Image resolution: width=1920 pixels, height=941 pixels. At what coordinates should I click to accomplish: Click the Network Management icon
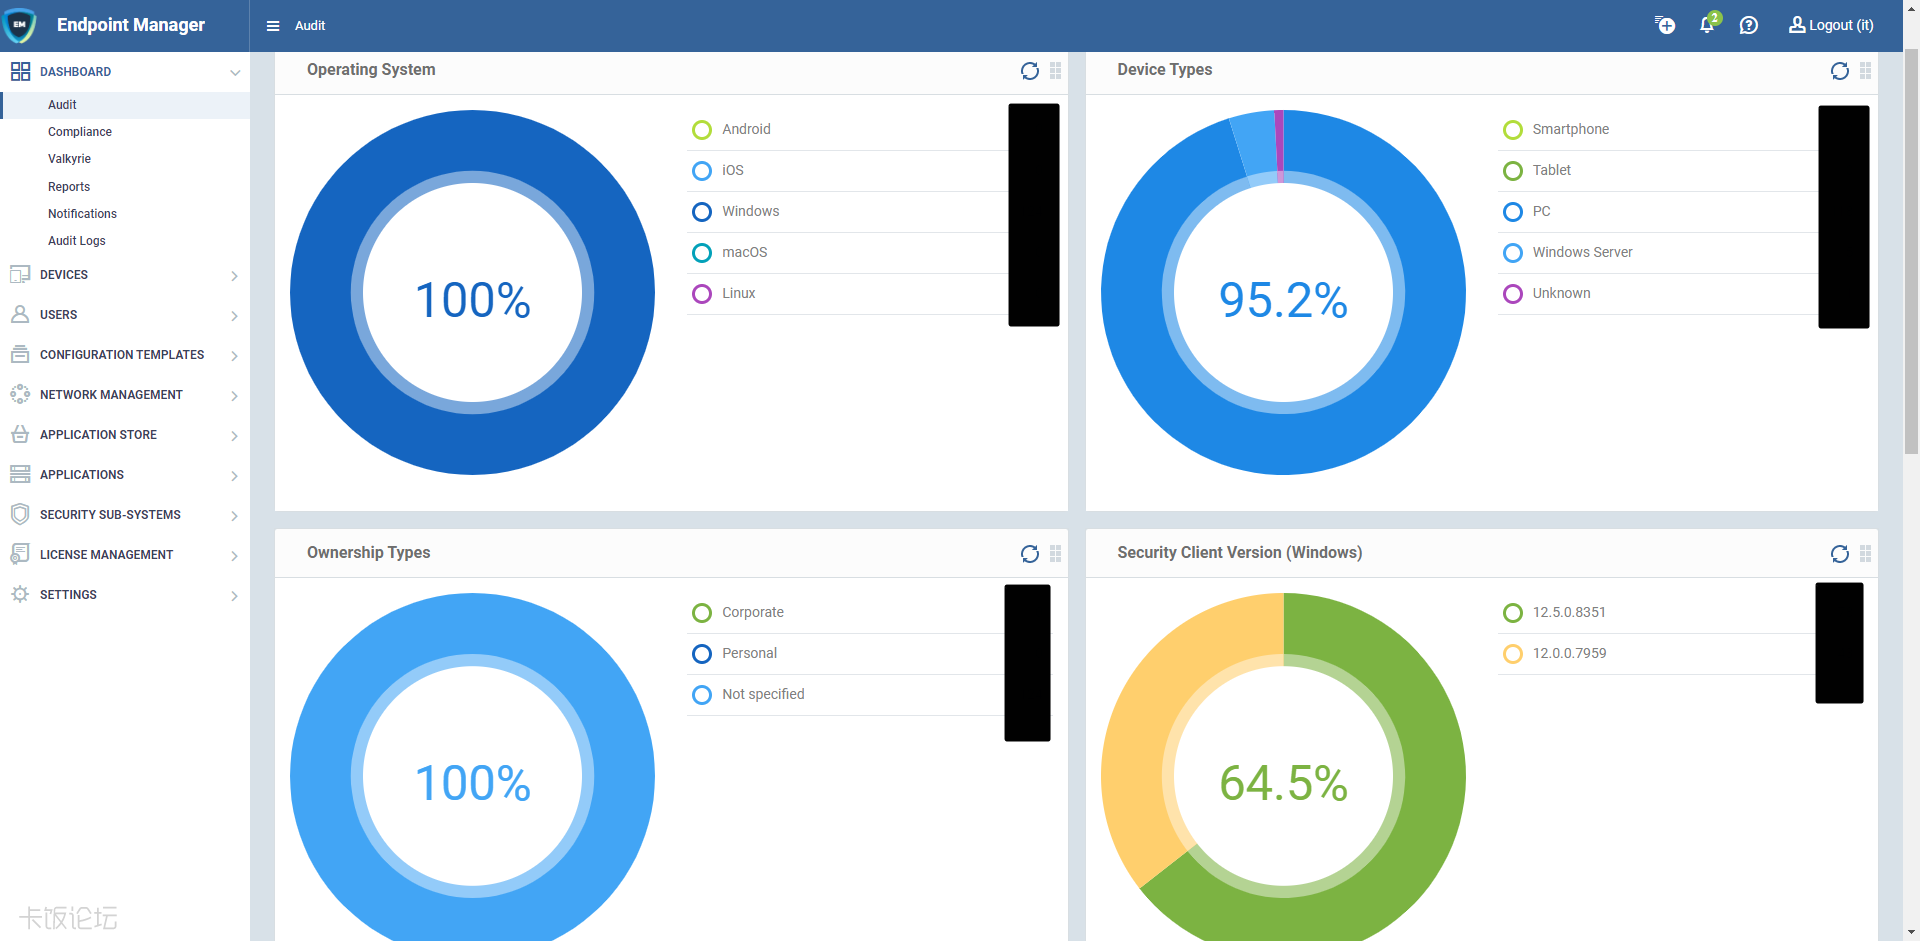click(20, 394)
